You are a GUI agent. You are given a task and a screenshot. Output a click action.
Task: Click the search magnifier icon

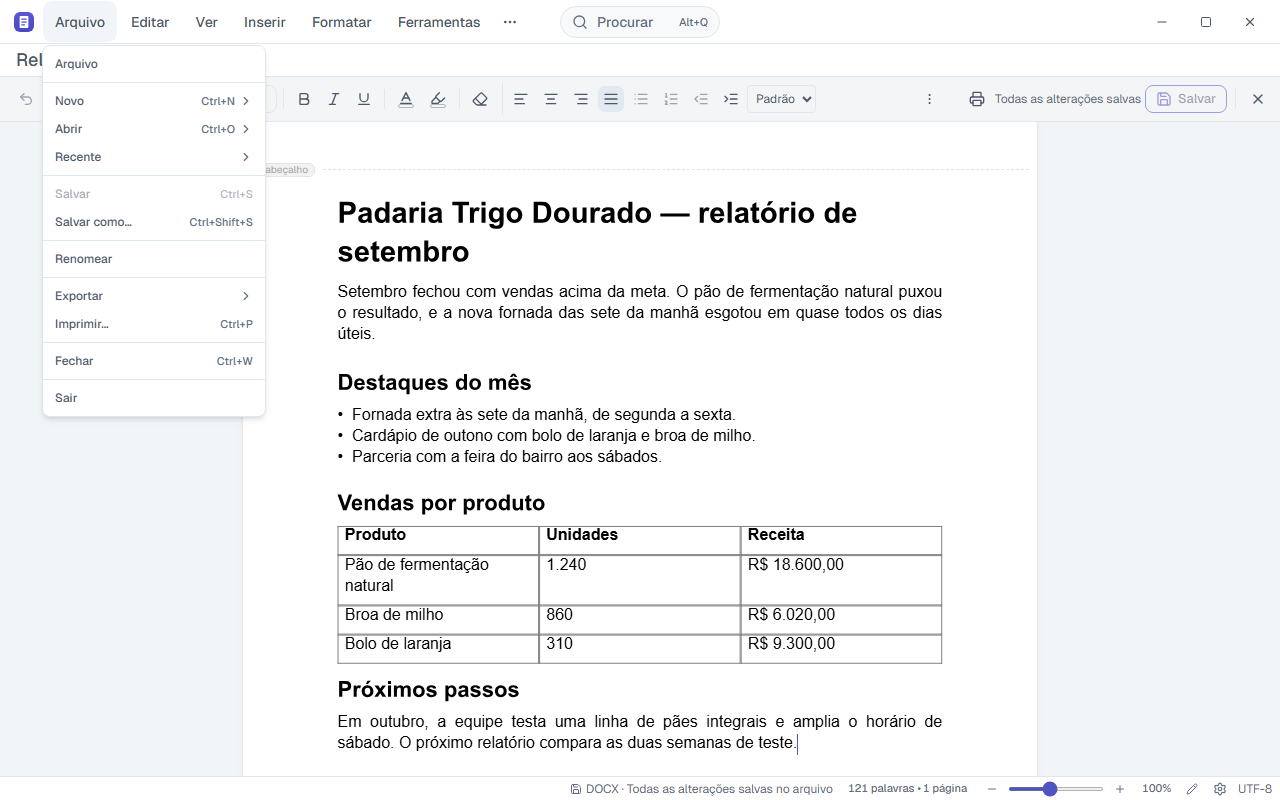coord(580,22)
